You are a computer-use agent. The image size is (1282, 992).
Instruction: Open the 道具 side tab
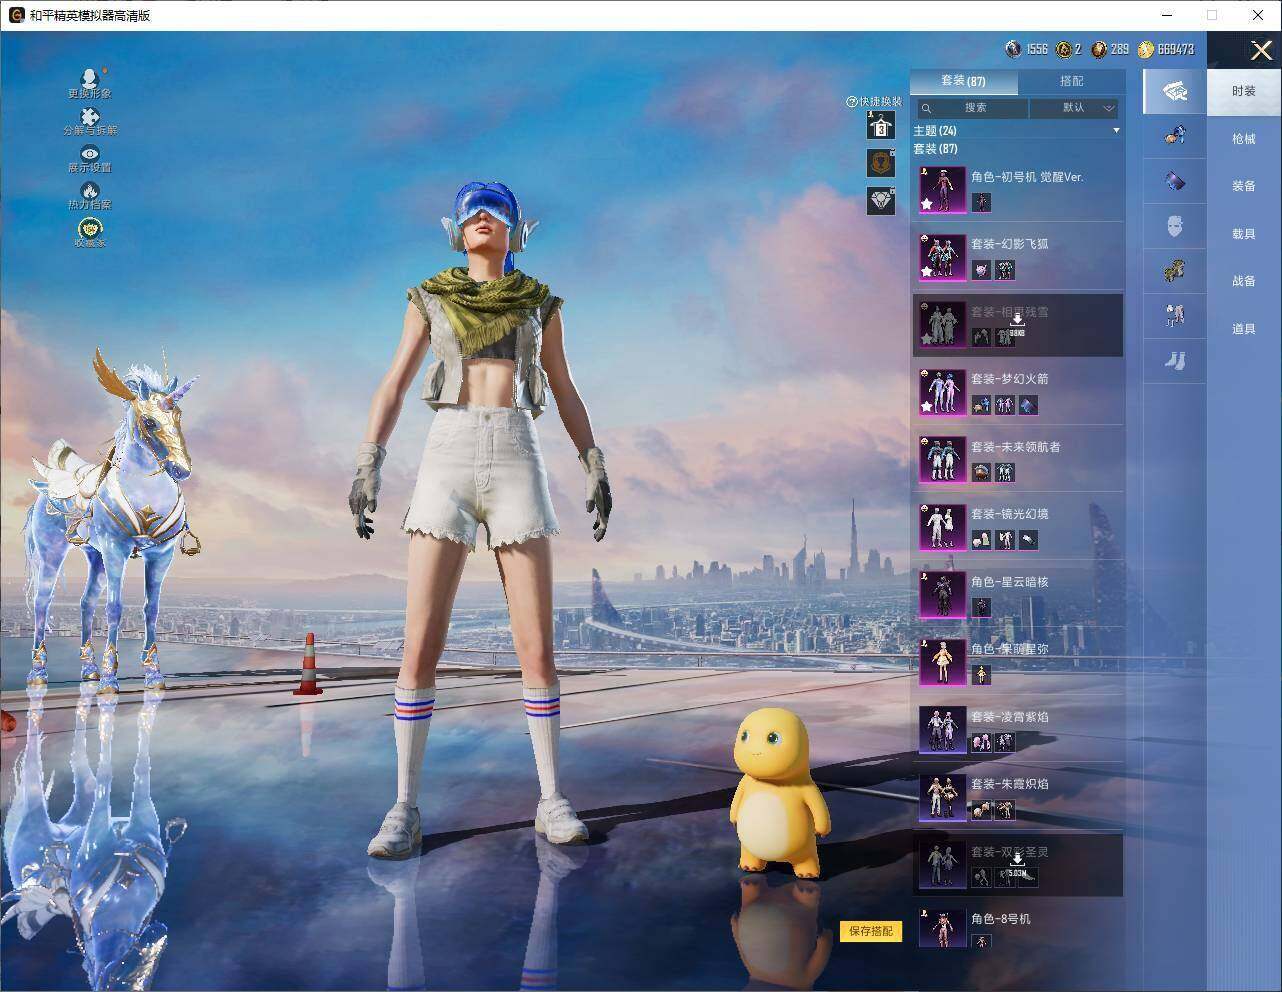pos(1244,329)
